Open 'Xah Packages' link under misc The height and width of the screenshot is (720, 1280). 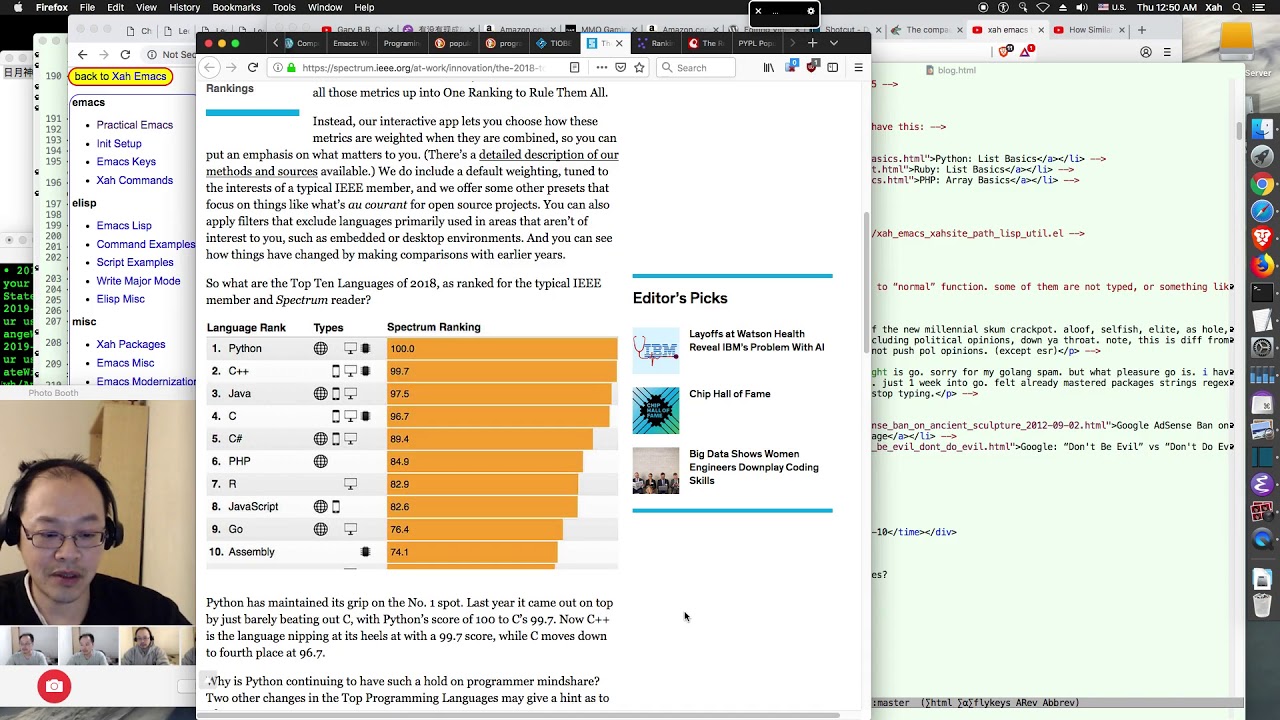[131, 344]
